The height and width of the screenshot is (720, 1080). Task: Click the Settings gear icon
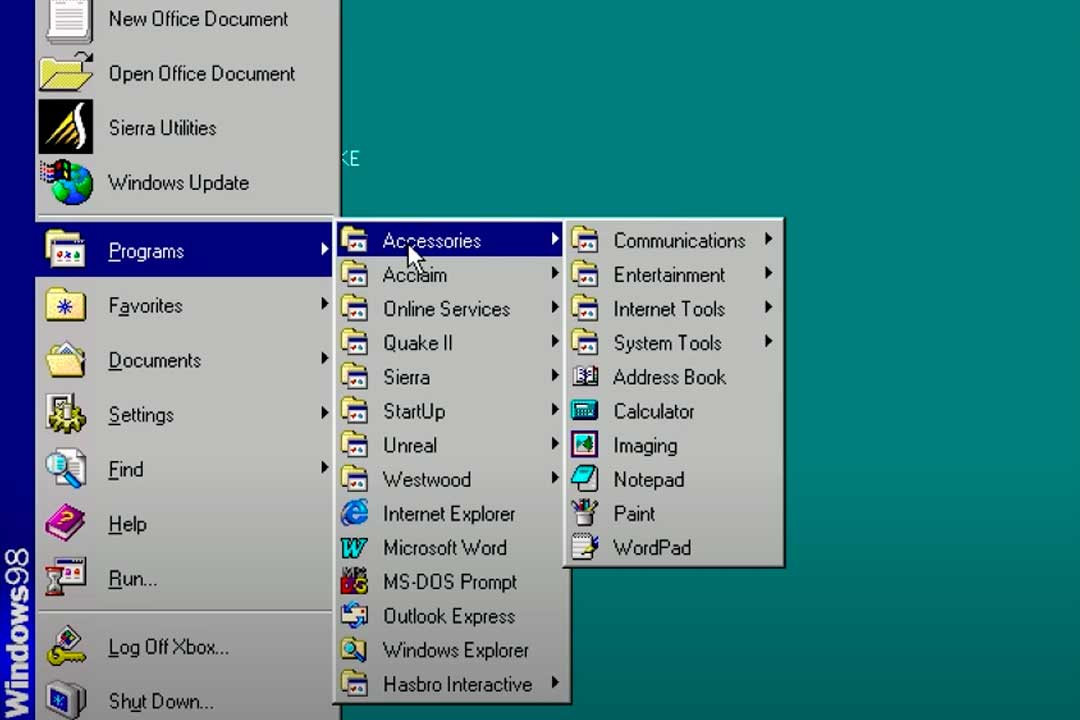(x=65, y=413)
